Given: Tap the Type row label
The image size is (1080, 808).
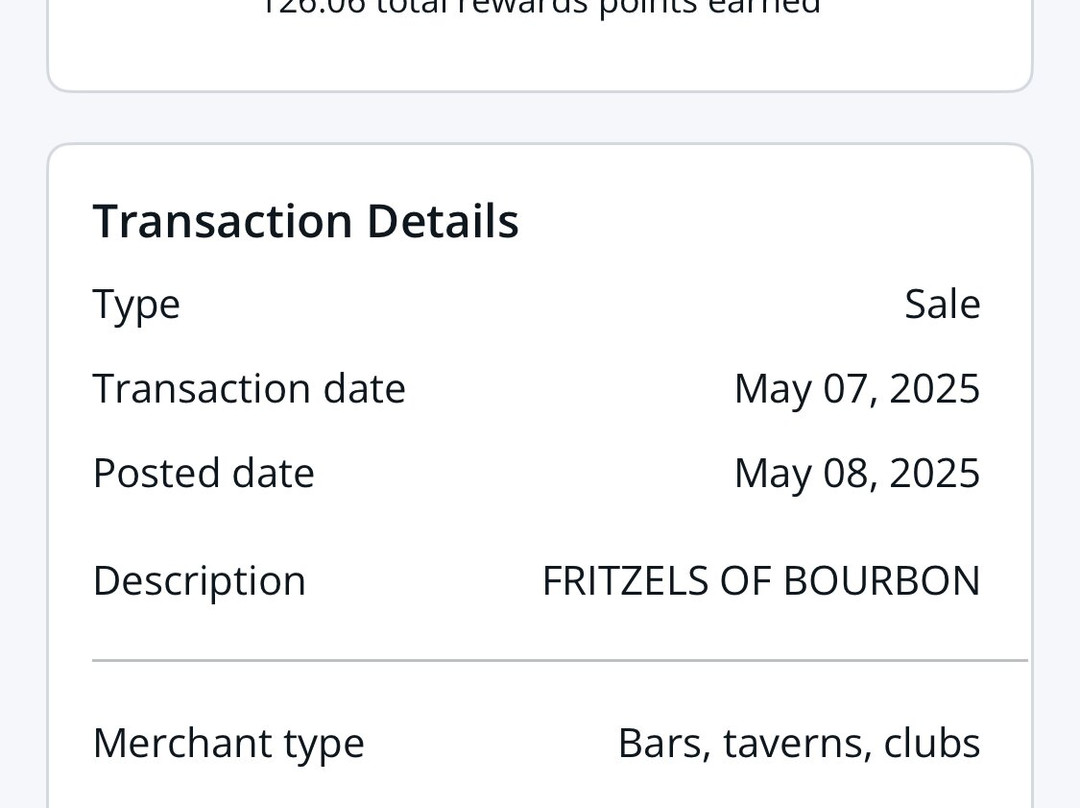Looking at the screenshot, I should [x=136, y=305].
